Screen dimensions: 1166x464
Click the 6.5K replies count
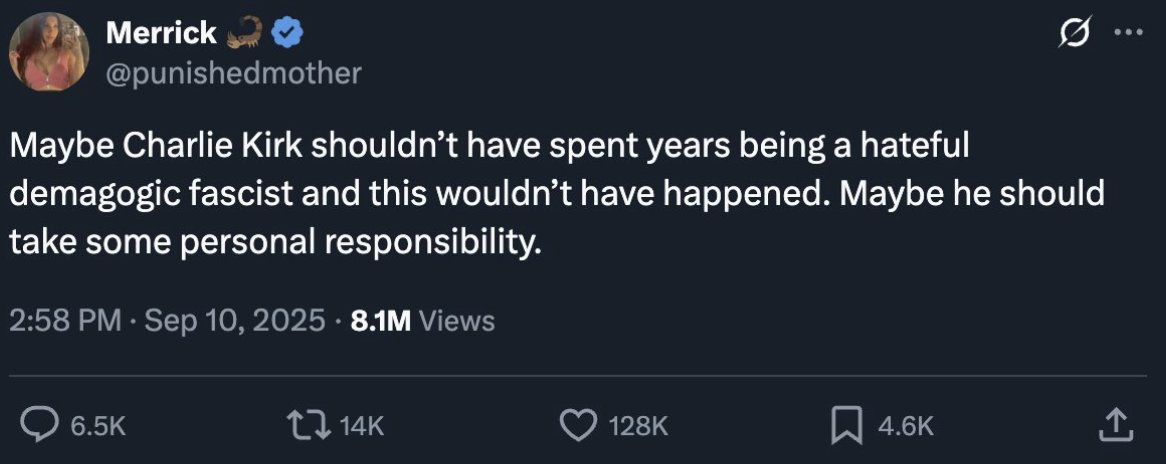(98, 427)
